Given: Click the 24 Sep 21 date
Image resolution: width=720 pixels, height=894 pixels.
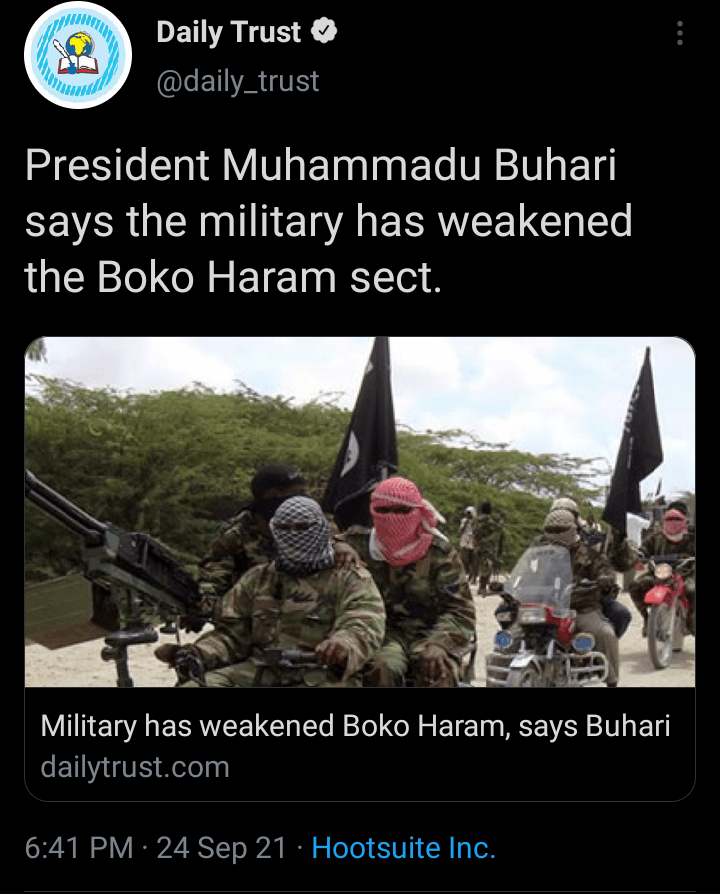Looking at the screenshot, I should (x=221, y=848).
